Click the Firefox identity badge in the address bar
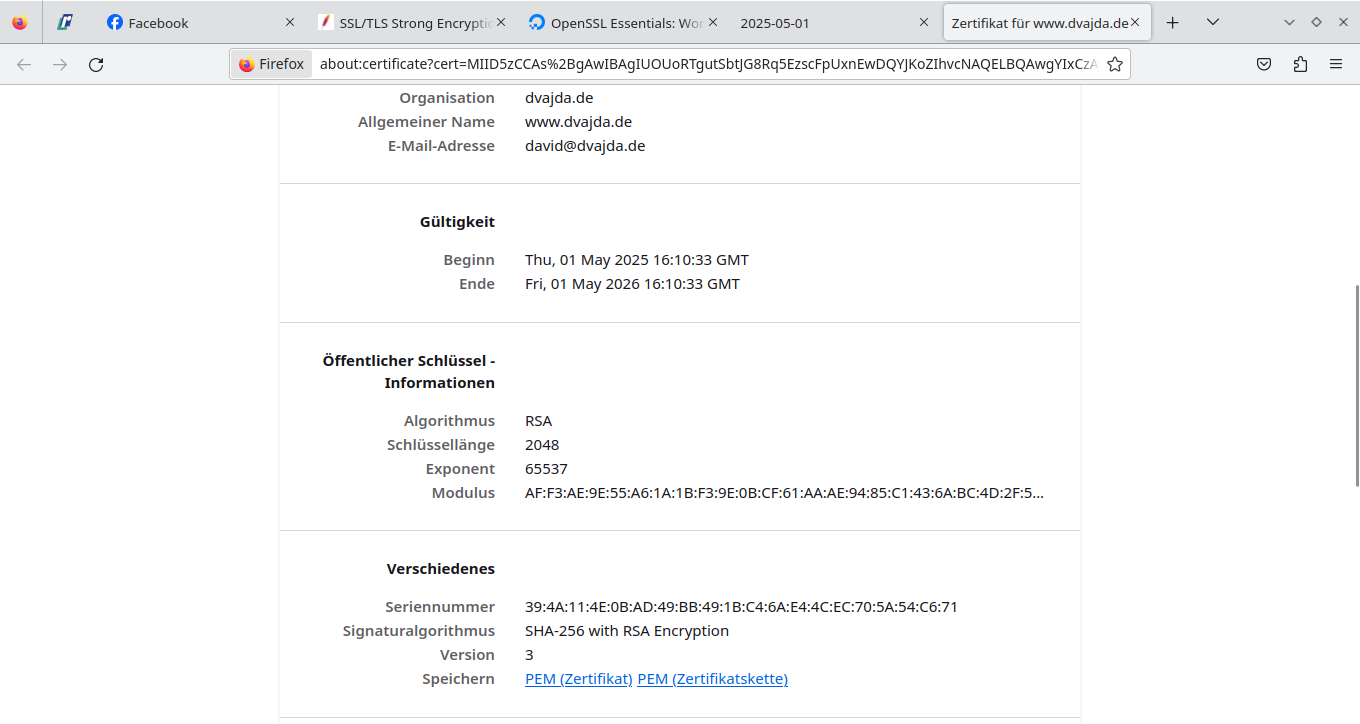Image resolution: width=1360 pixels, height=724 pixels. (x=272, y=64)
